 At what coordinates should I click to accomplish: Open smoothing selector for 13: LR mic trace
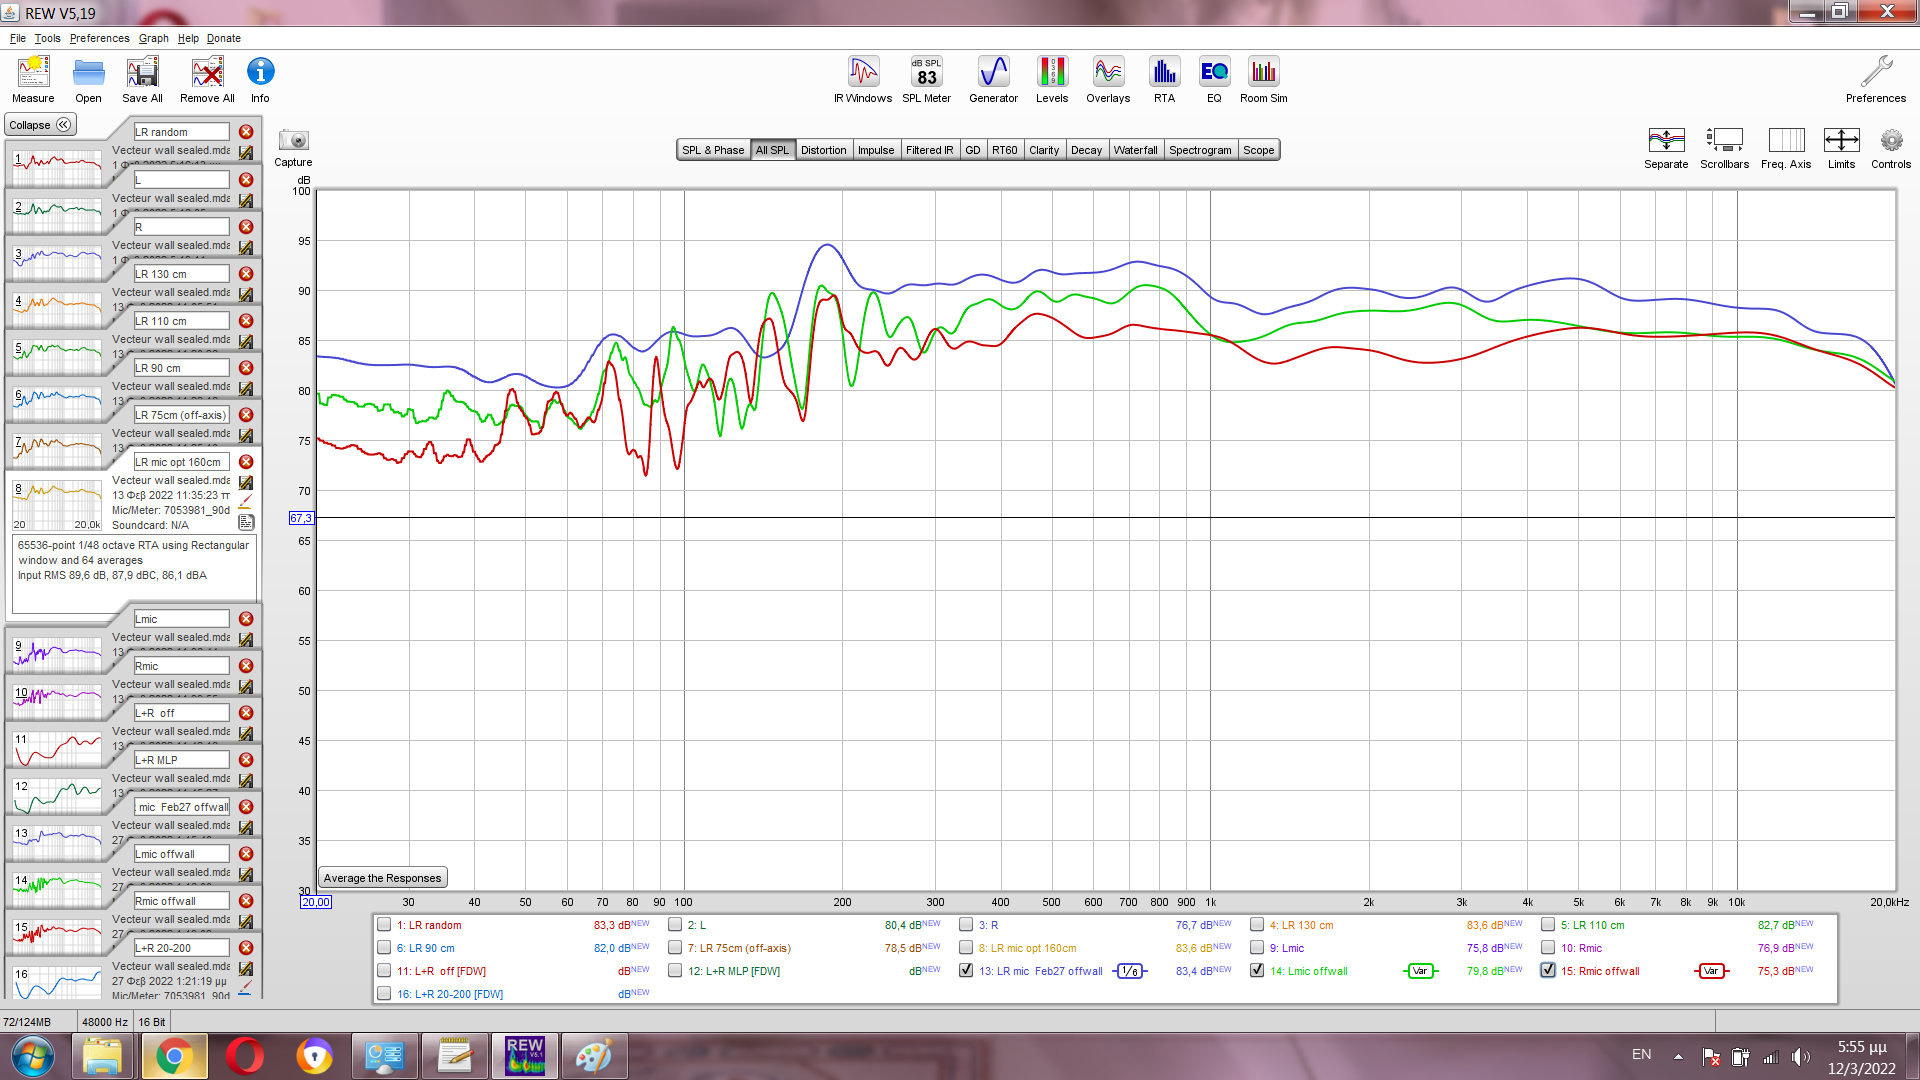click(x=1129, y=971)
